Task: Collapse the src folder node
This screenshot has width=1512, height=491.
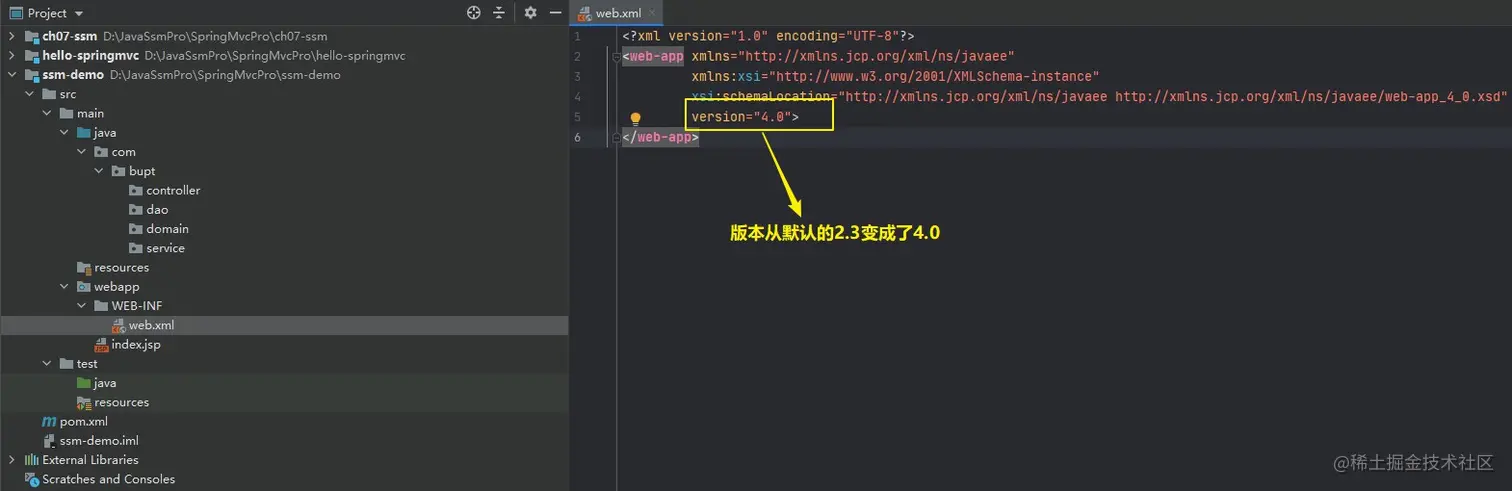Action: 30,94
